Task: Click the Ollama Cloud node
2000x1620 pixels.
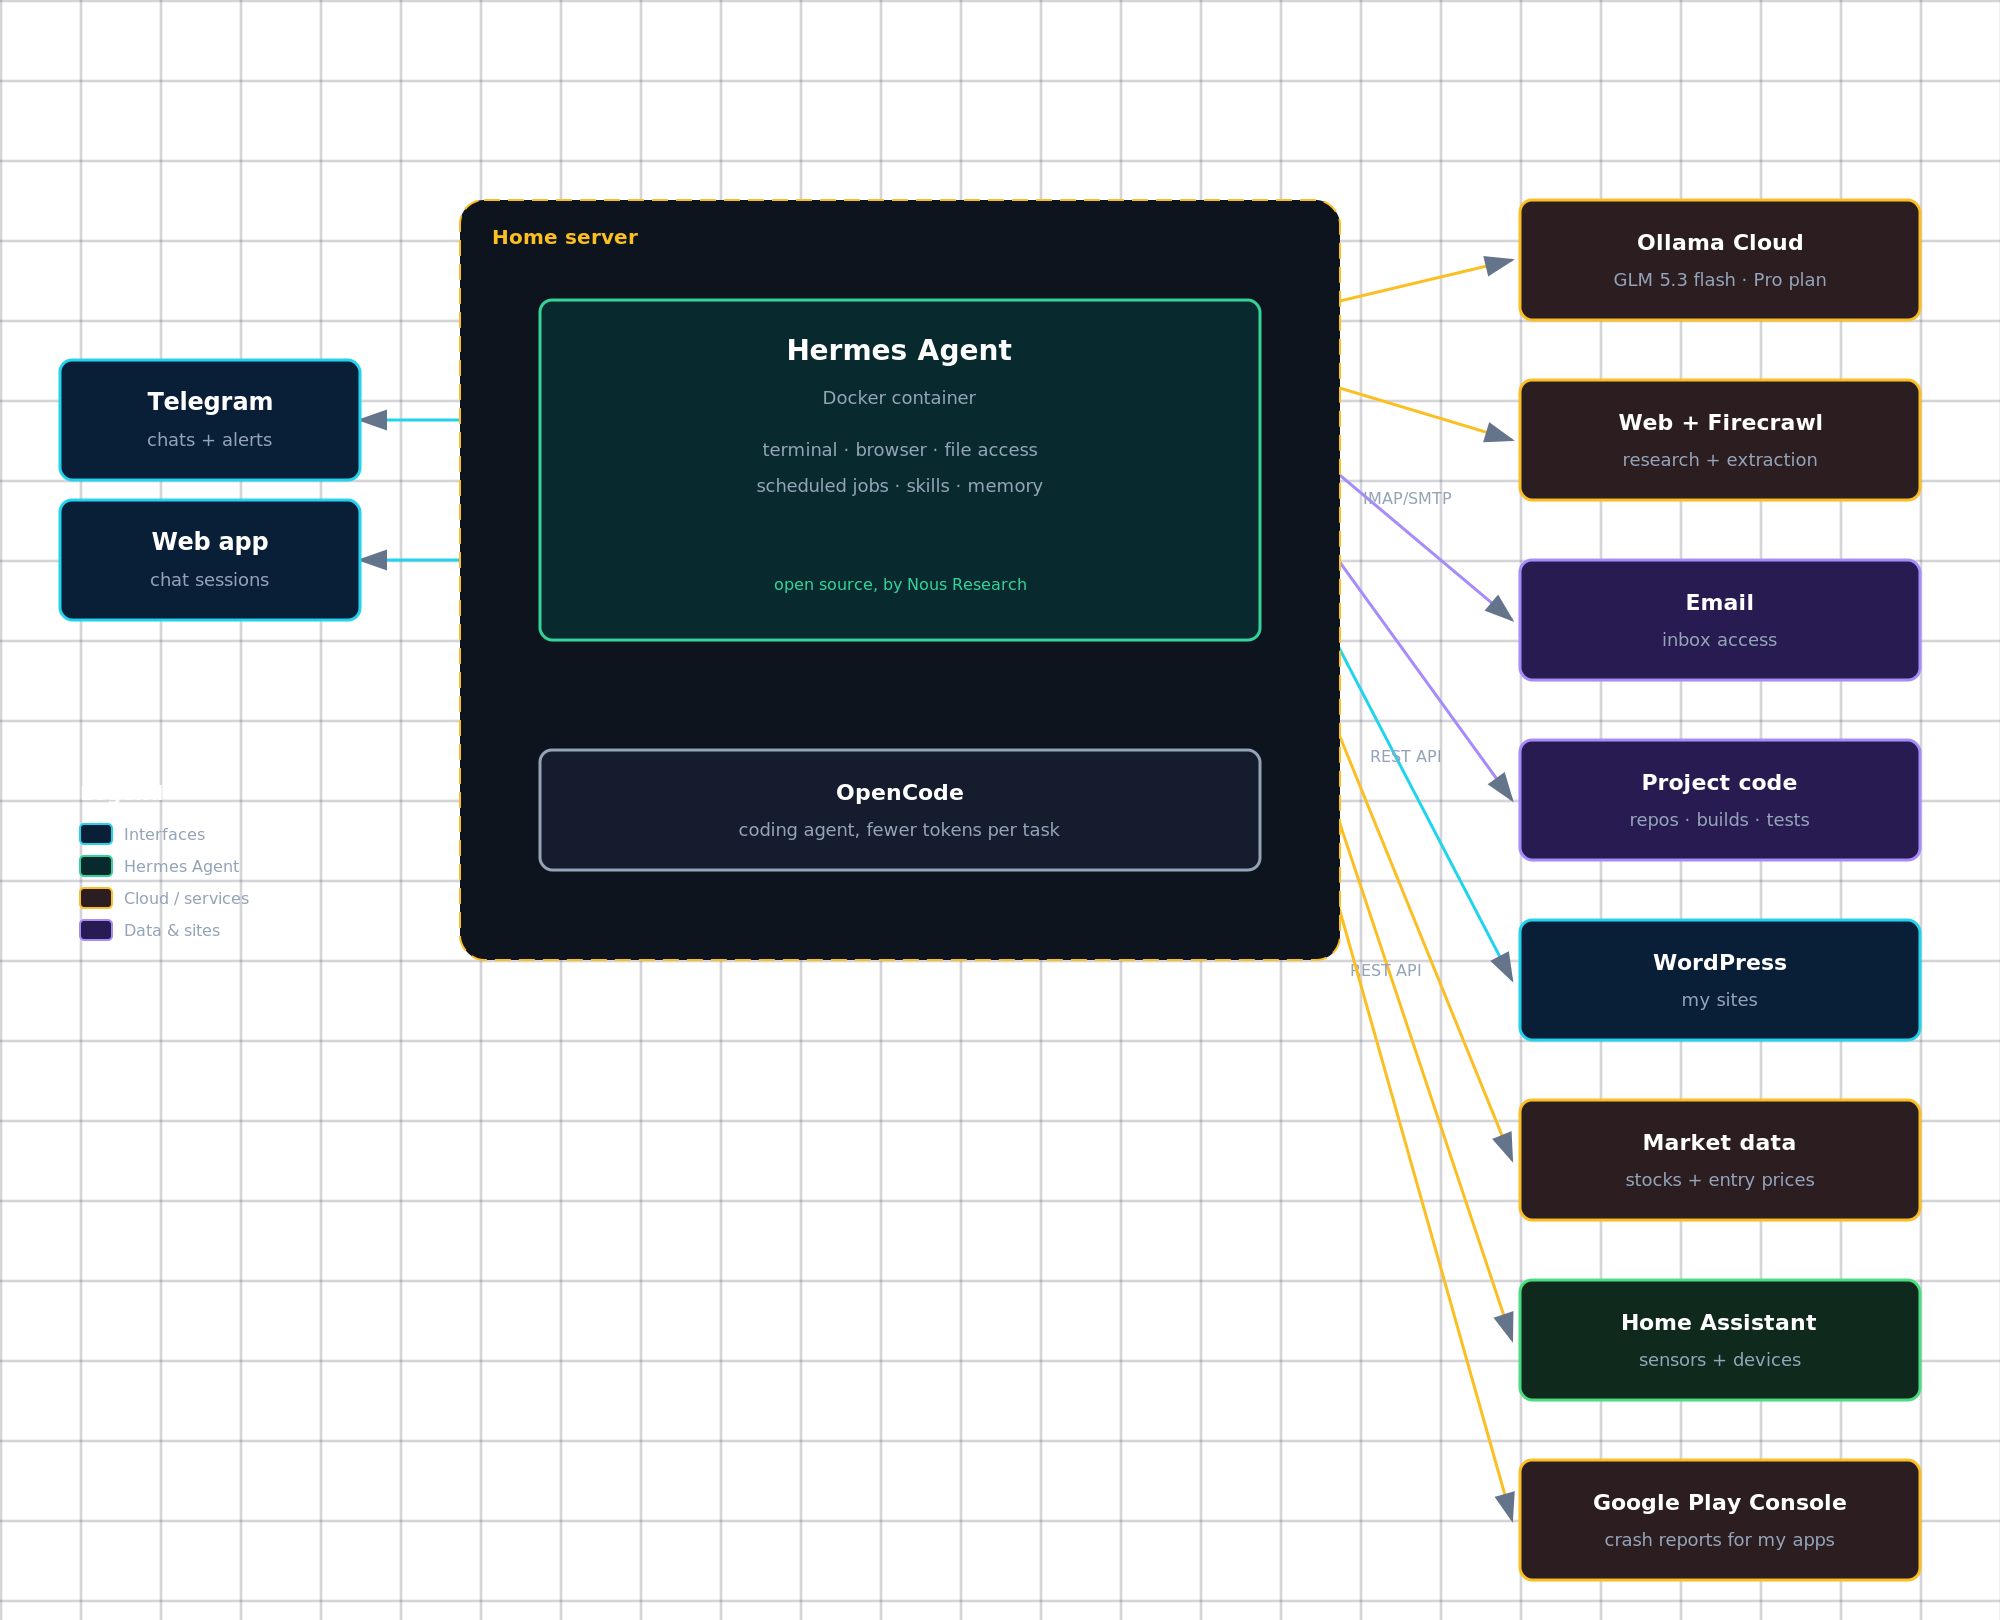Action: click(1720, 260)
